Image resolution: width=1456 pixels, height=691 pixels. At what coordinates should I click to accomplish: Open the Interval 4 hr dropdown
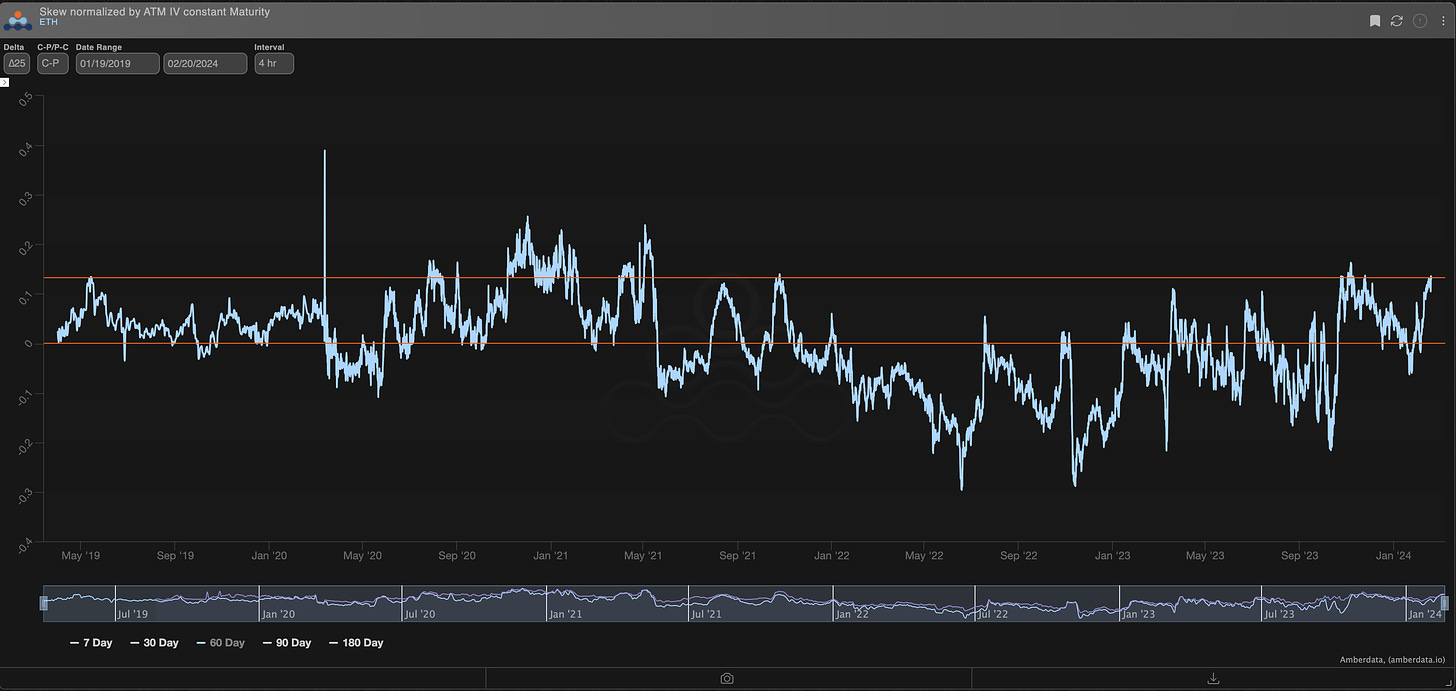point(274,63)
